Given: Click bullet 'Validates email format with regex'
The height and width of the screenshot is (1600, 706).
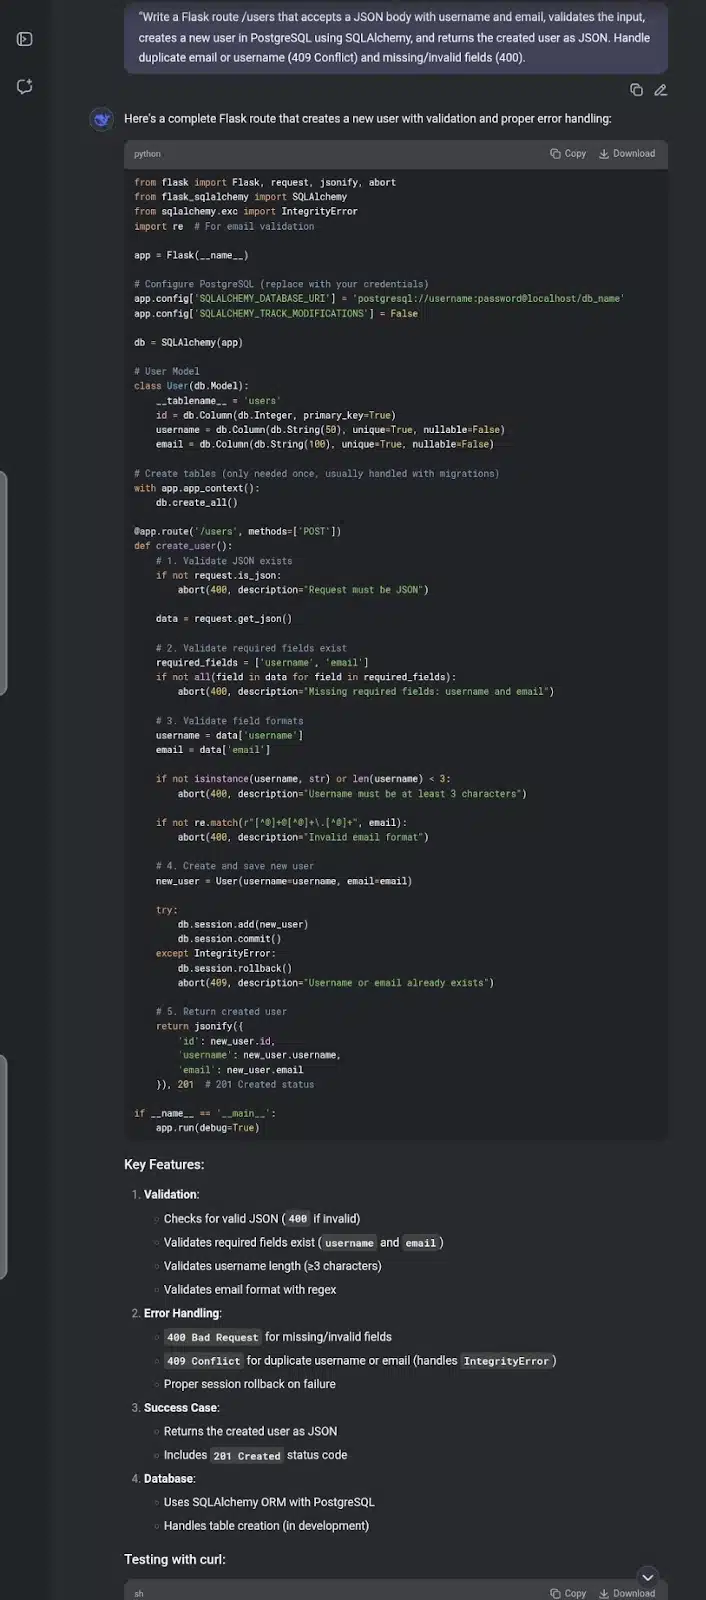Looking at the screenshot, I should tap(250, 1290).
